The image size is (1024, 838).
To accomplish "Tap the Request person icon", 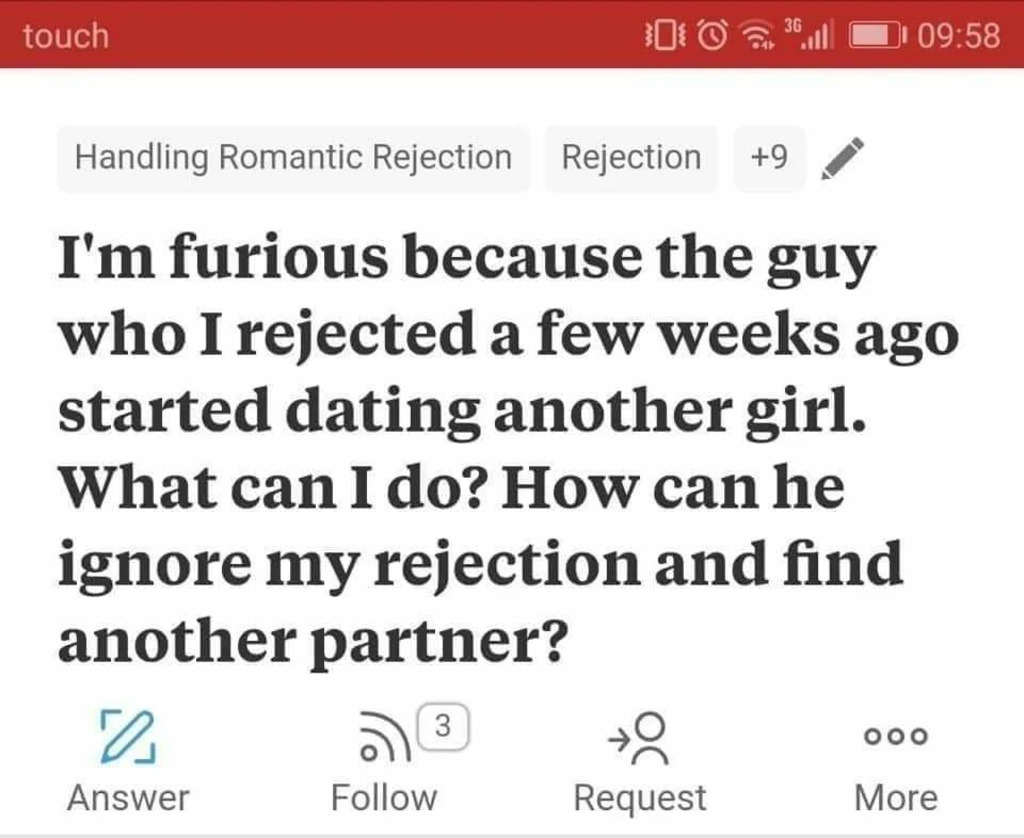I will [638, 738].
